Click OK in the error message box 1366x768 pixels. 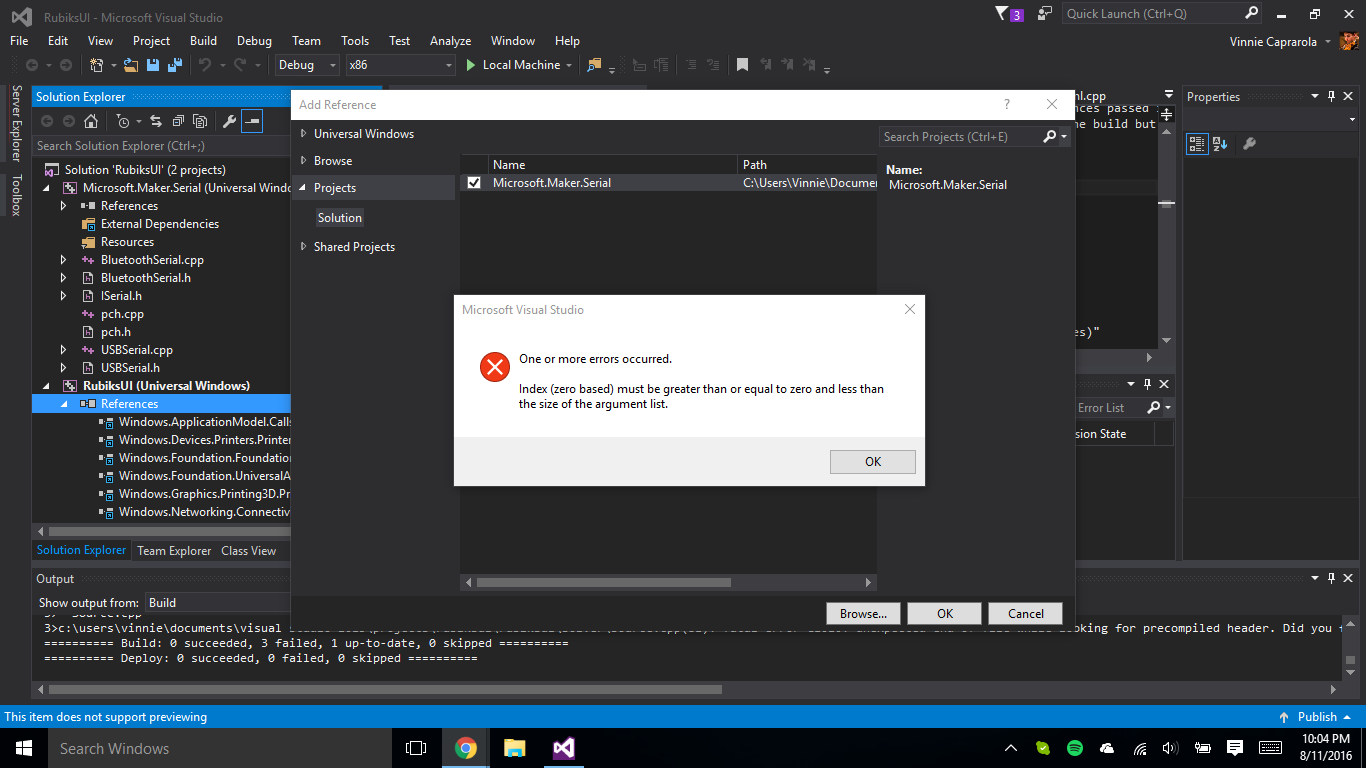(x=872, y=461)
